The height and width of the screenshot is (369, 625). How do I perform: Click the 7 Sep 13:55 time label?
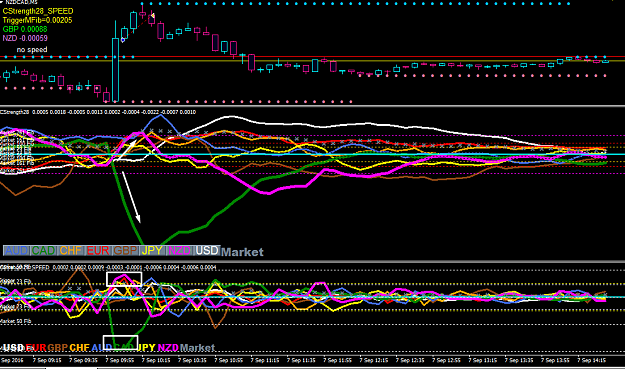pos(555,360)
